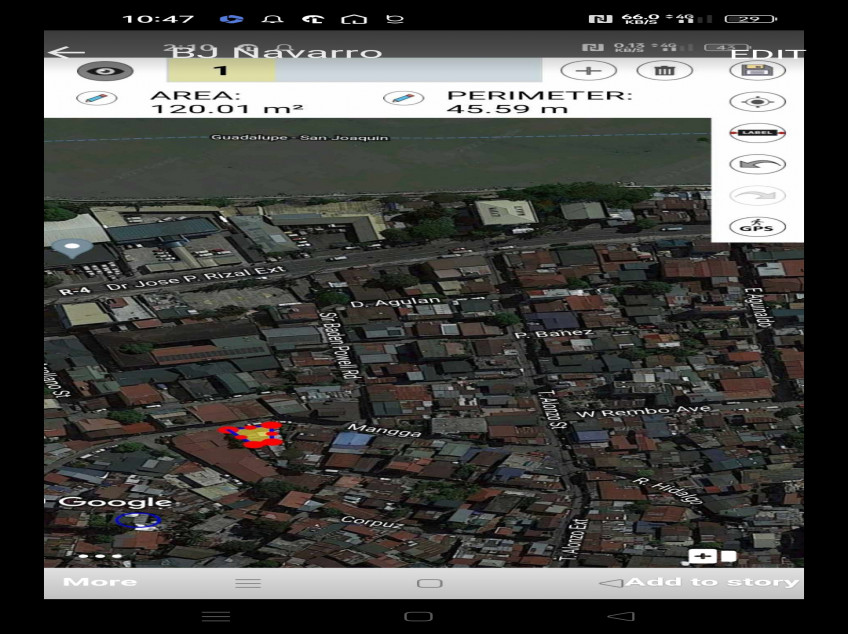
Task: Undo last point with back arrow
Action: click(757, 164)
